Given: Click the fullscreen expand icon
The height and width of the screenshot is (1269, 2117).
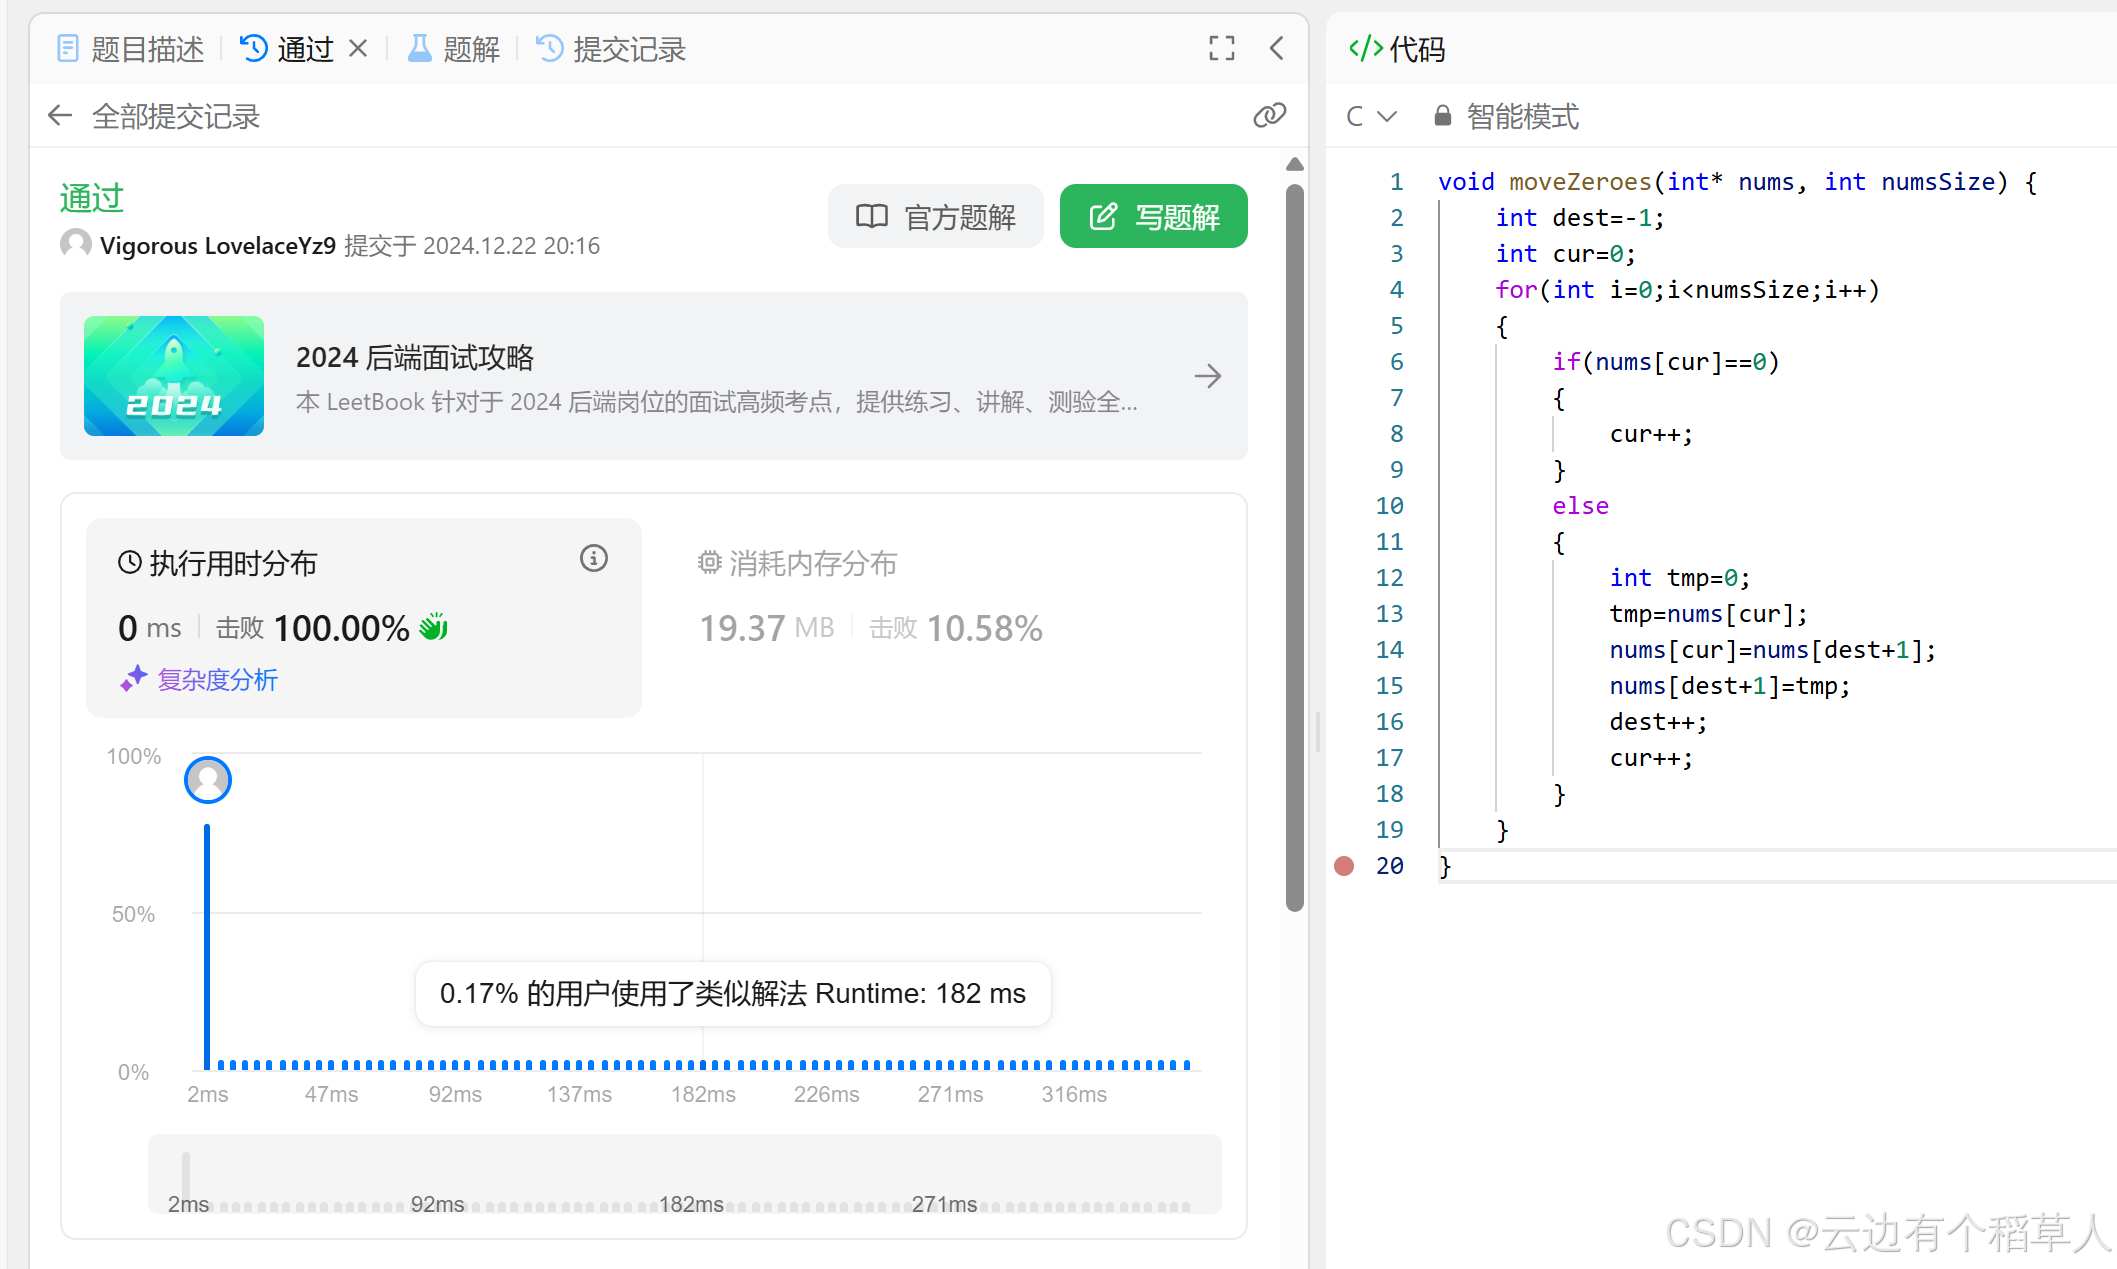Looking at the screenshot, I should (x=1221, y=48).
